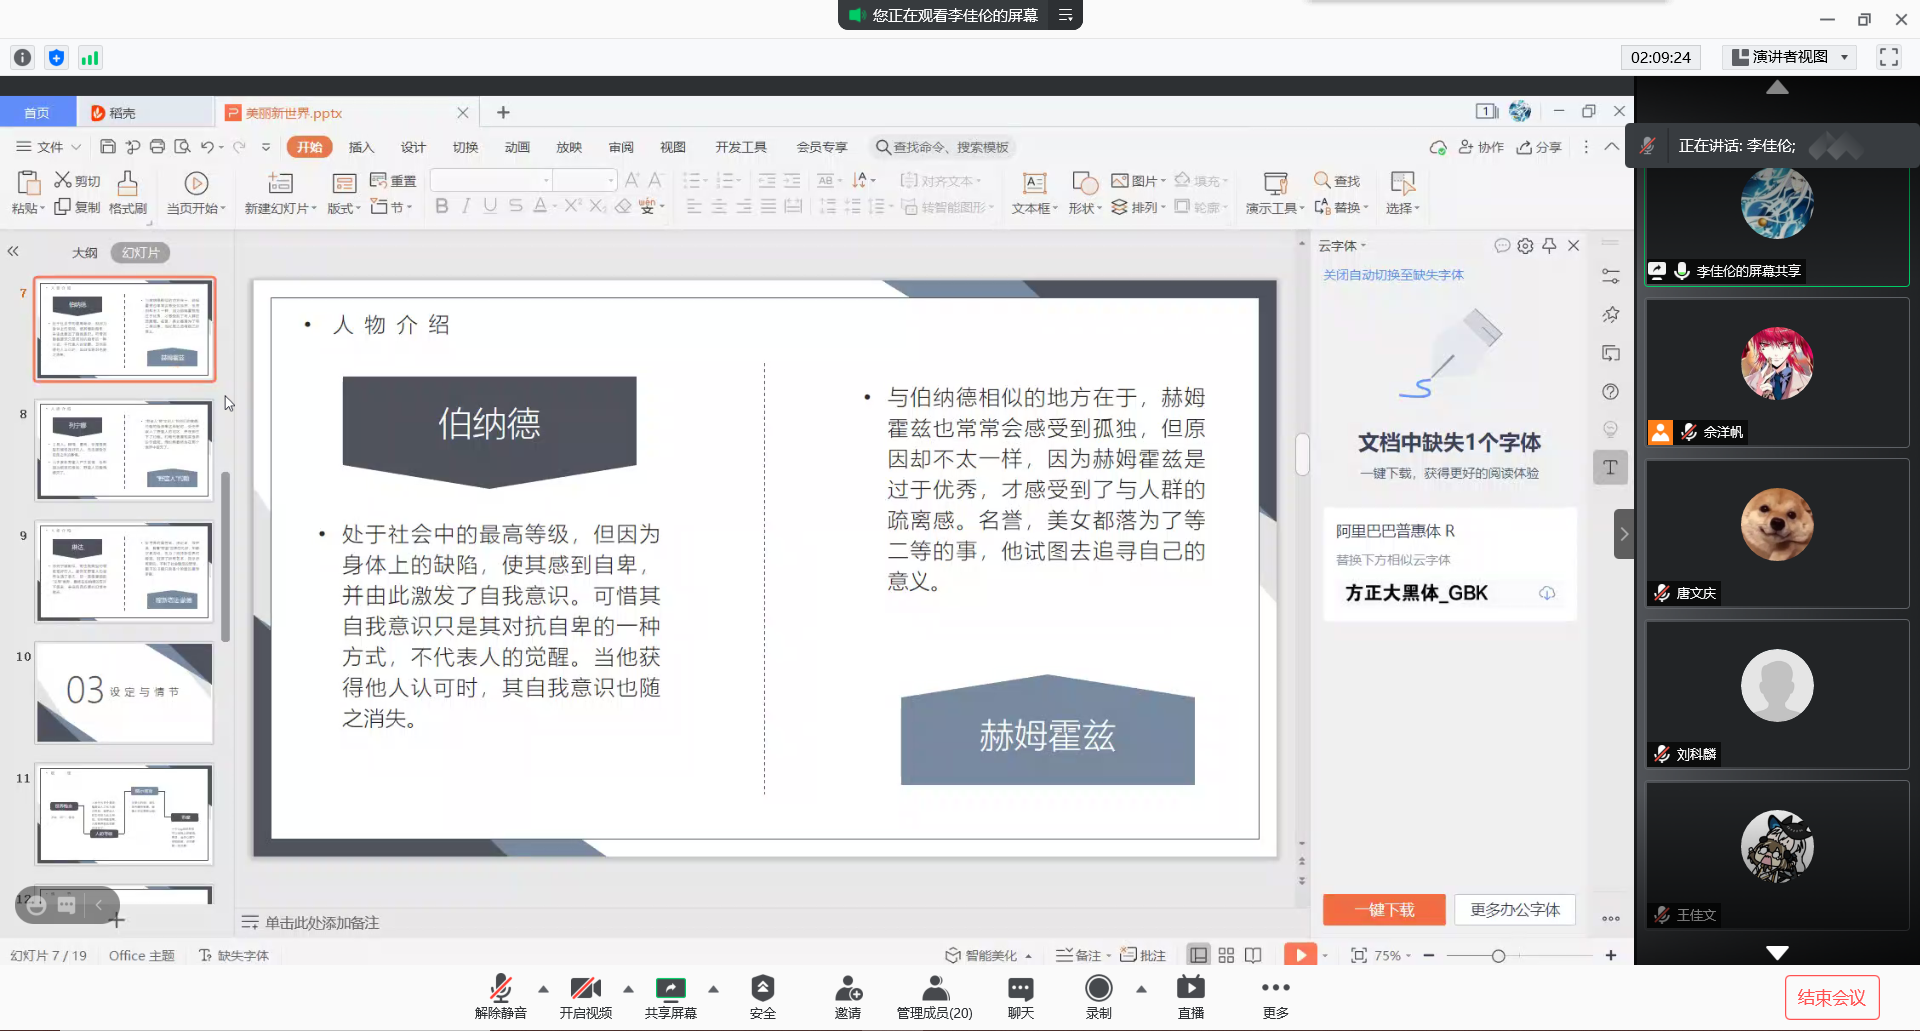
Task: Start slideshow with orange play icon
Action: pos(1300,955)
